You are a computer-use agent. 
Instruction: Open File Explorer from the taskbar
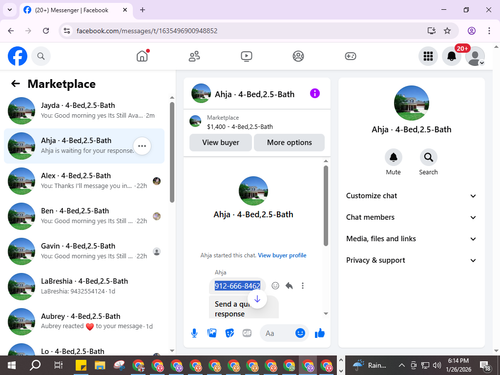click(x=100, y=366)
